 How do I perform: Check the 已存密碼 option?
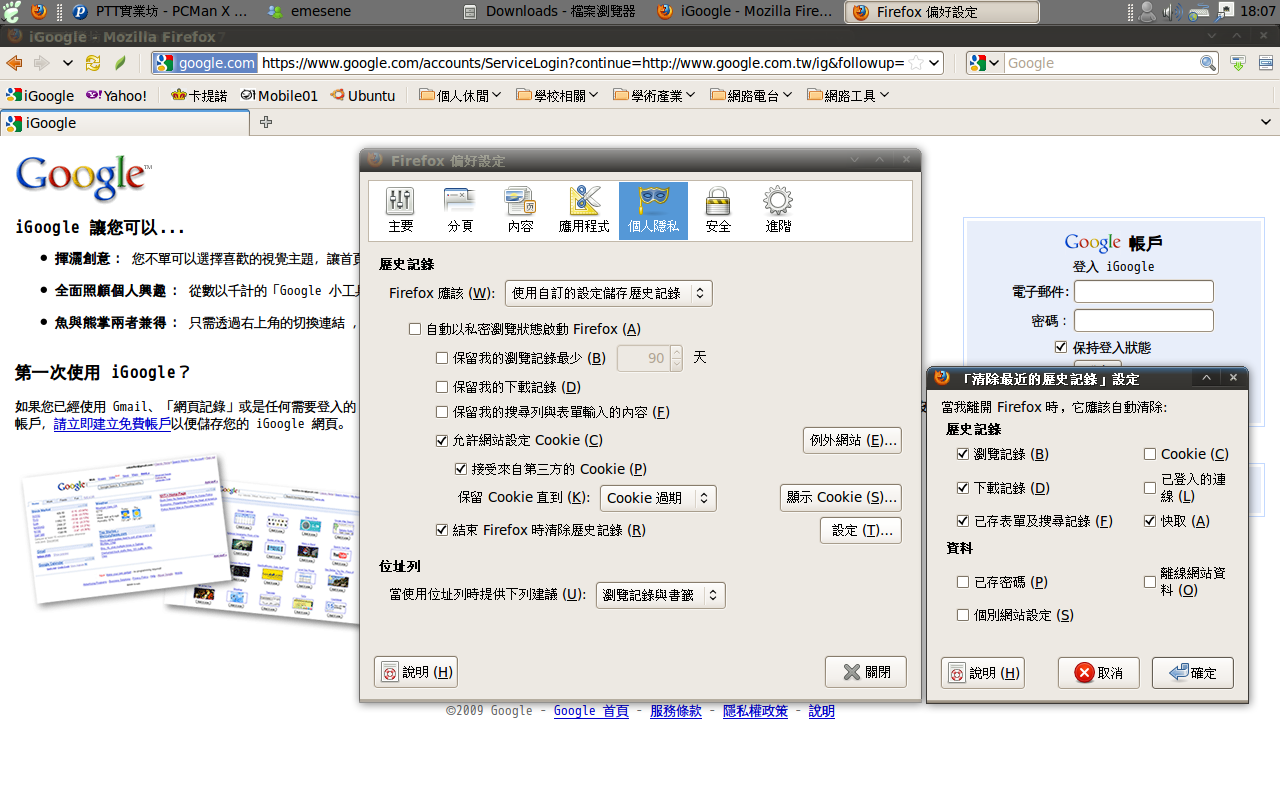(963, 582)
